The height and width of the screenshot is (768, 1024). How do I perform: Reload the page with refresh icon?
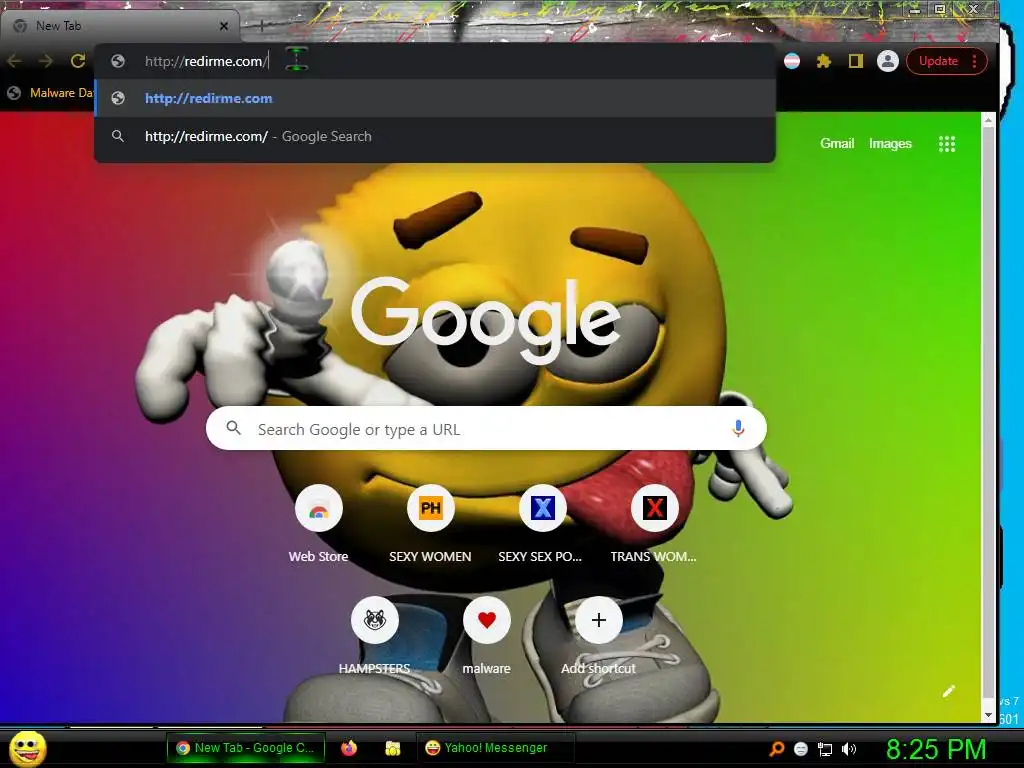tap(78, 61)
